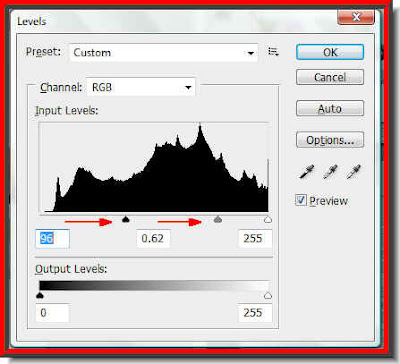Open the Channel dropdown showing RGB
Screen dimensions: 400x364
coord(141,87)
